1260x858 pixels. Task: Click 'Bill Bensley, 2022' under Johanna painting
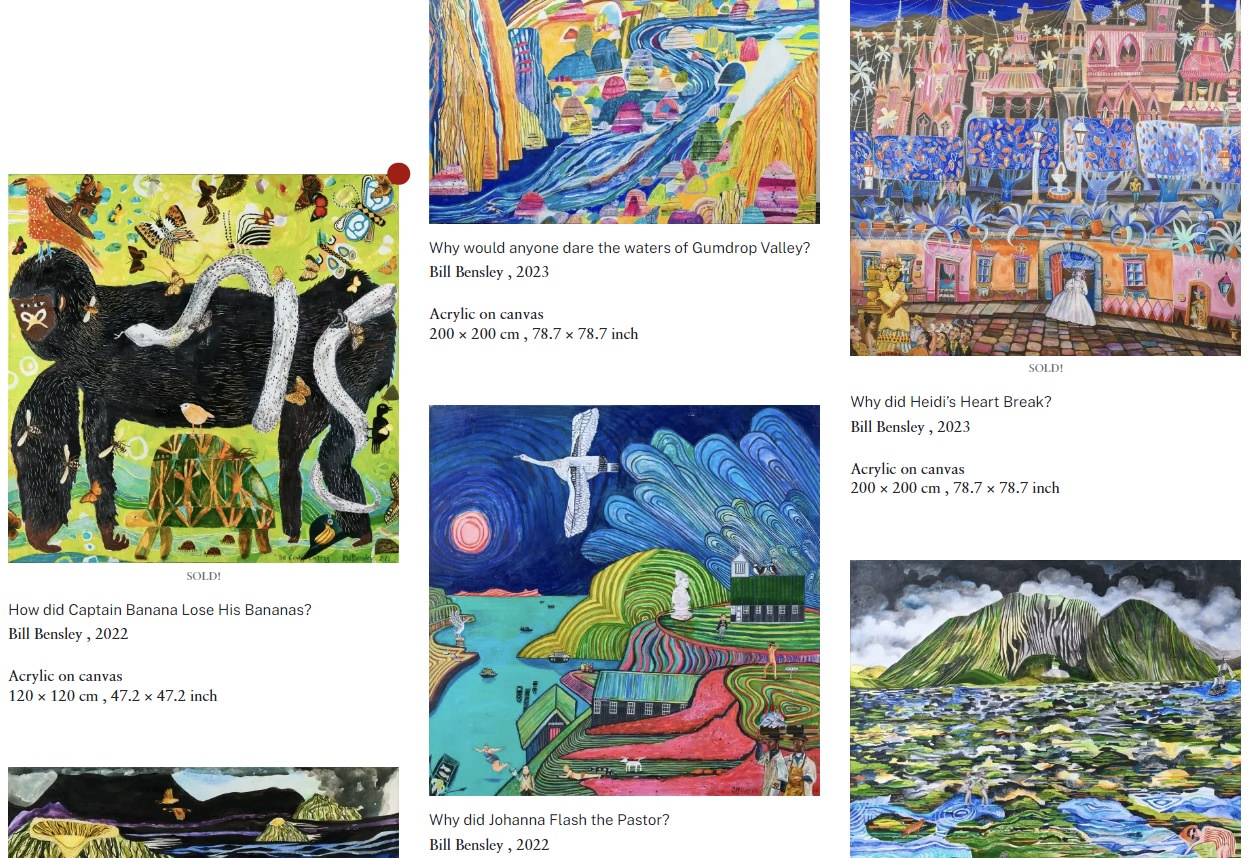pyautogui.click(x=489, y=845)
